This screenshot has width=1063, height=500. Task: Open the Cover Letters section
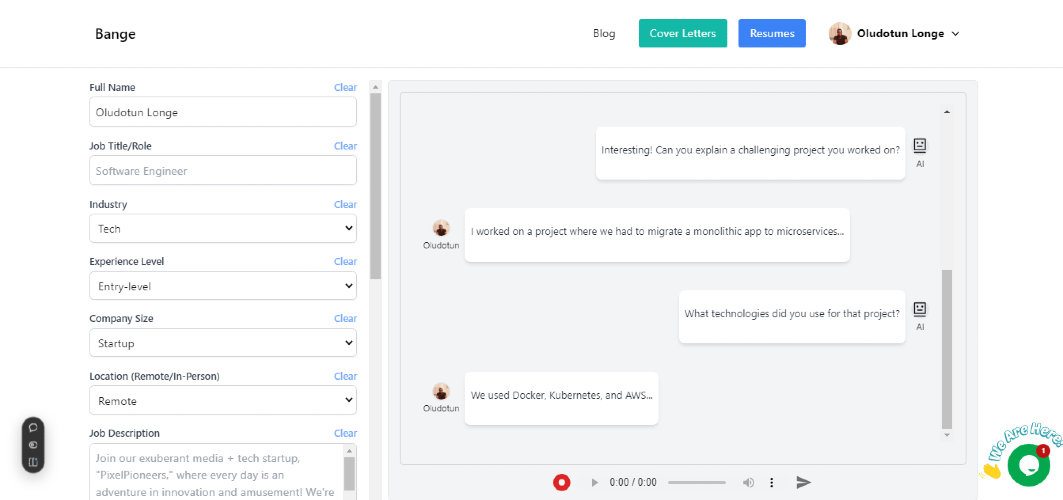[683, 33]
